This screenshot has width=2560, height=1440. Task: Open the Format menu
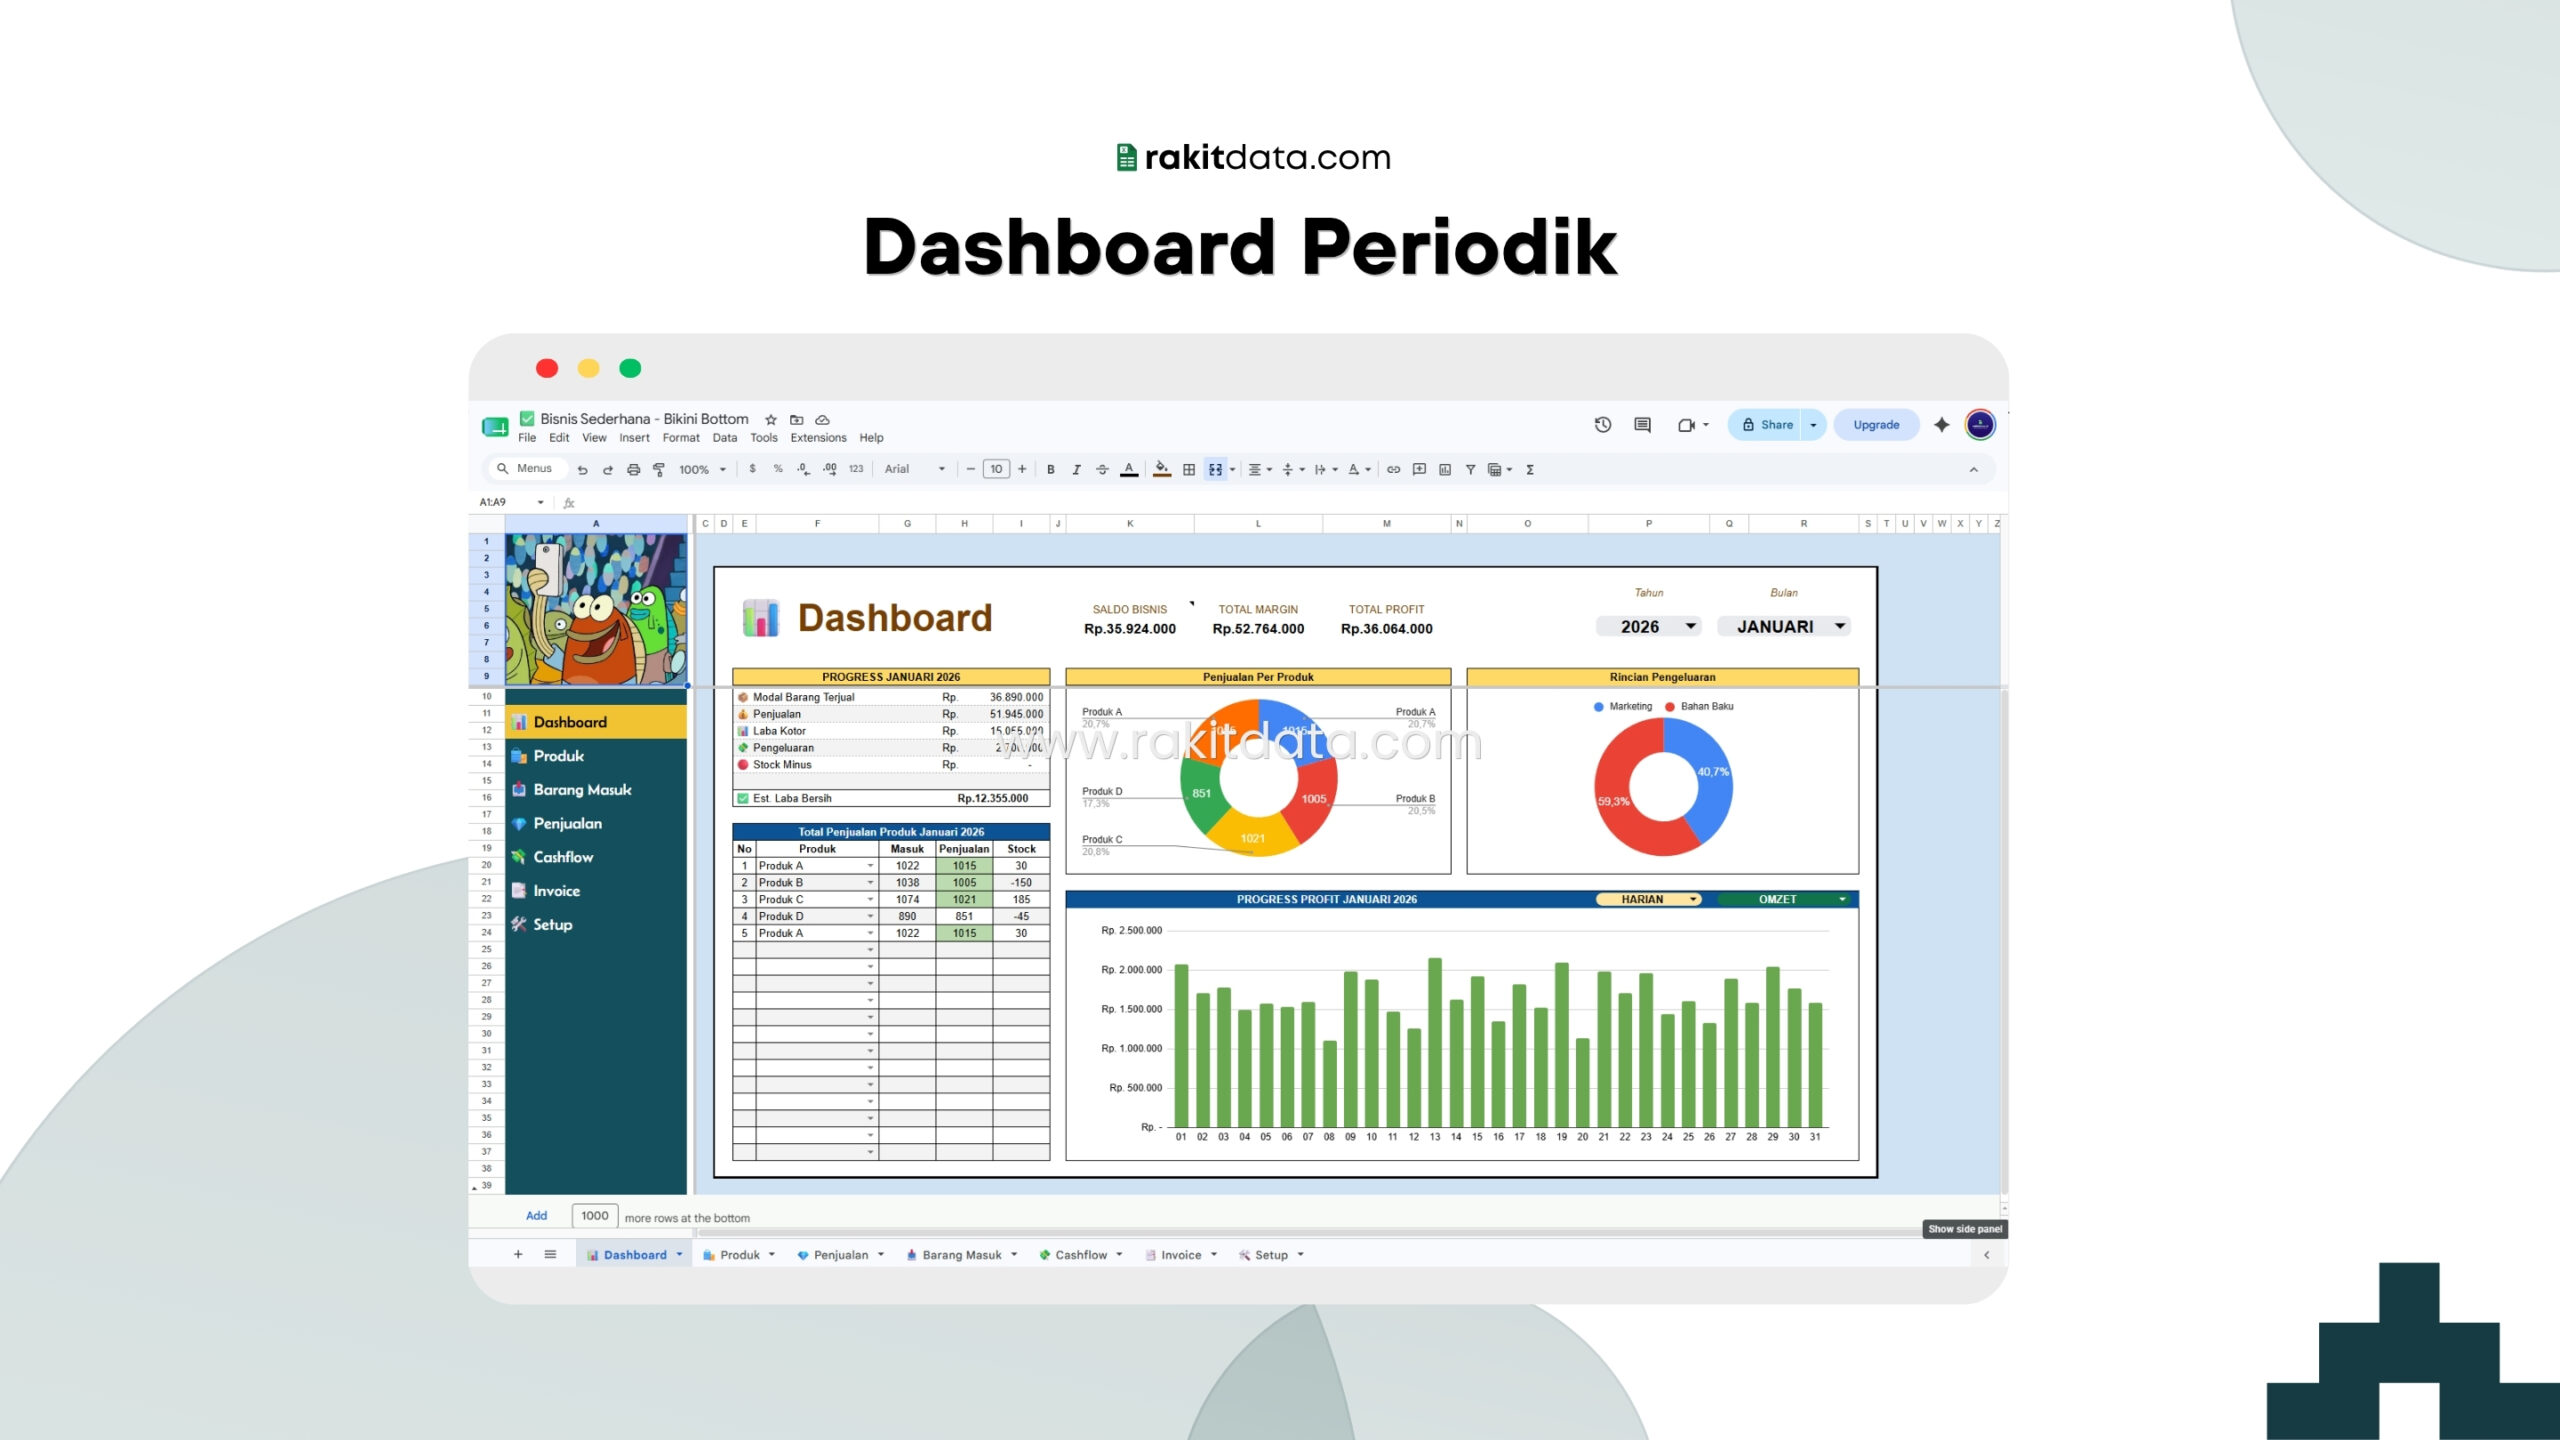point(681,438)
